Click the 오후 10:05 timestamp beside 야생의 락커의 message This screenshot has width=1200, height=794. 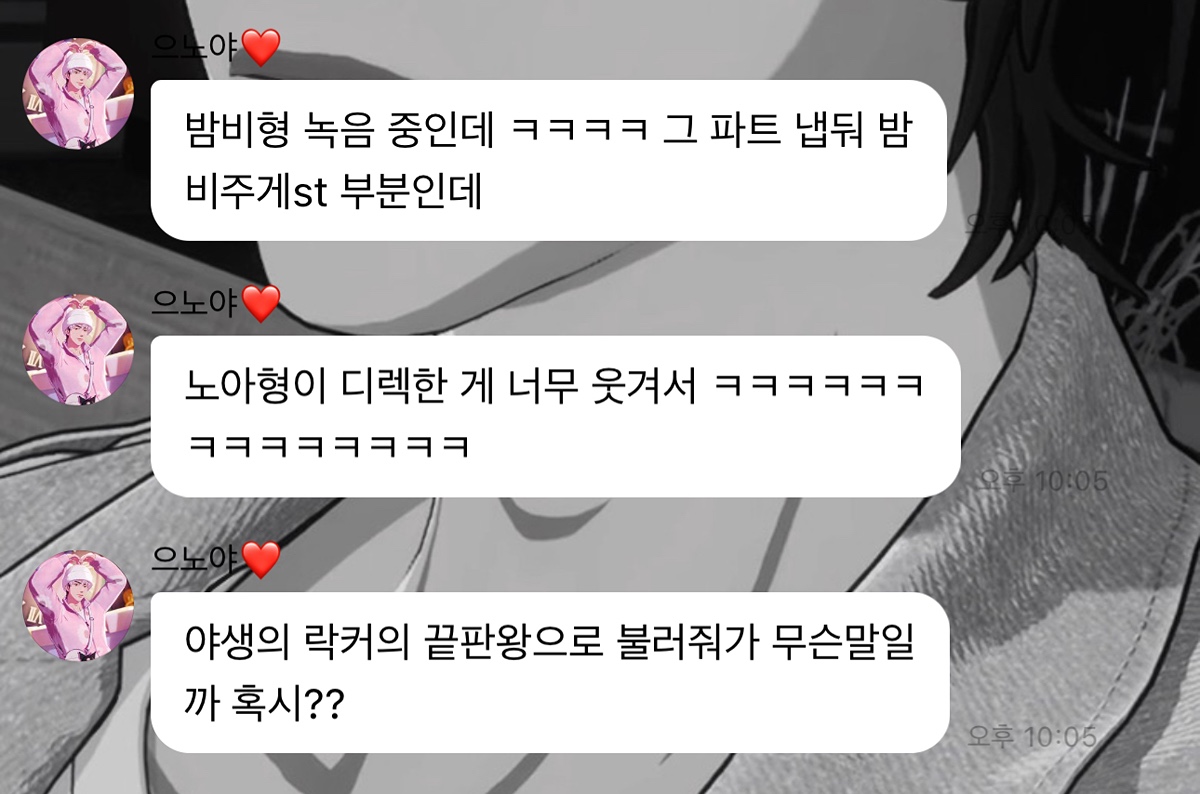1032,737
